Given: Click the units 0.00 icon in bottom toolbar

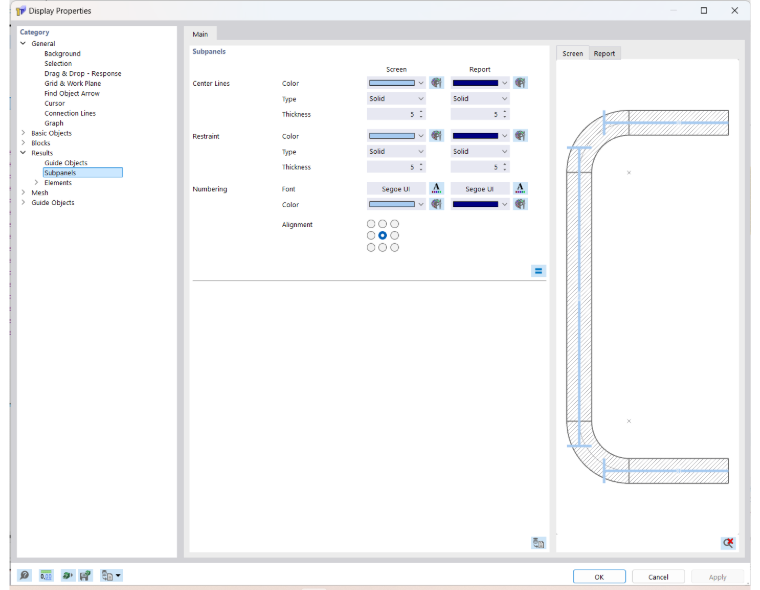Looking at the screenshot, I should pyautogui.click(x=46, y=575).
